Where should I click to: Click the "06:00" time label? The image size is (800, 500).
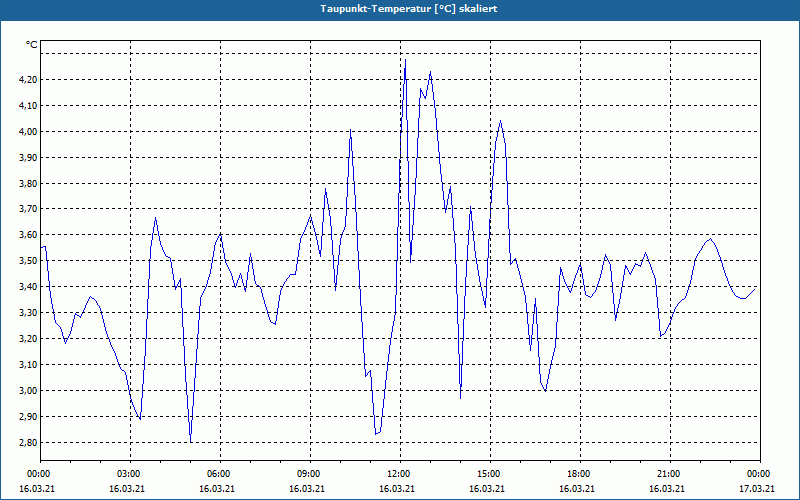point(220,474)
